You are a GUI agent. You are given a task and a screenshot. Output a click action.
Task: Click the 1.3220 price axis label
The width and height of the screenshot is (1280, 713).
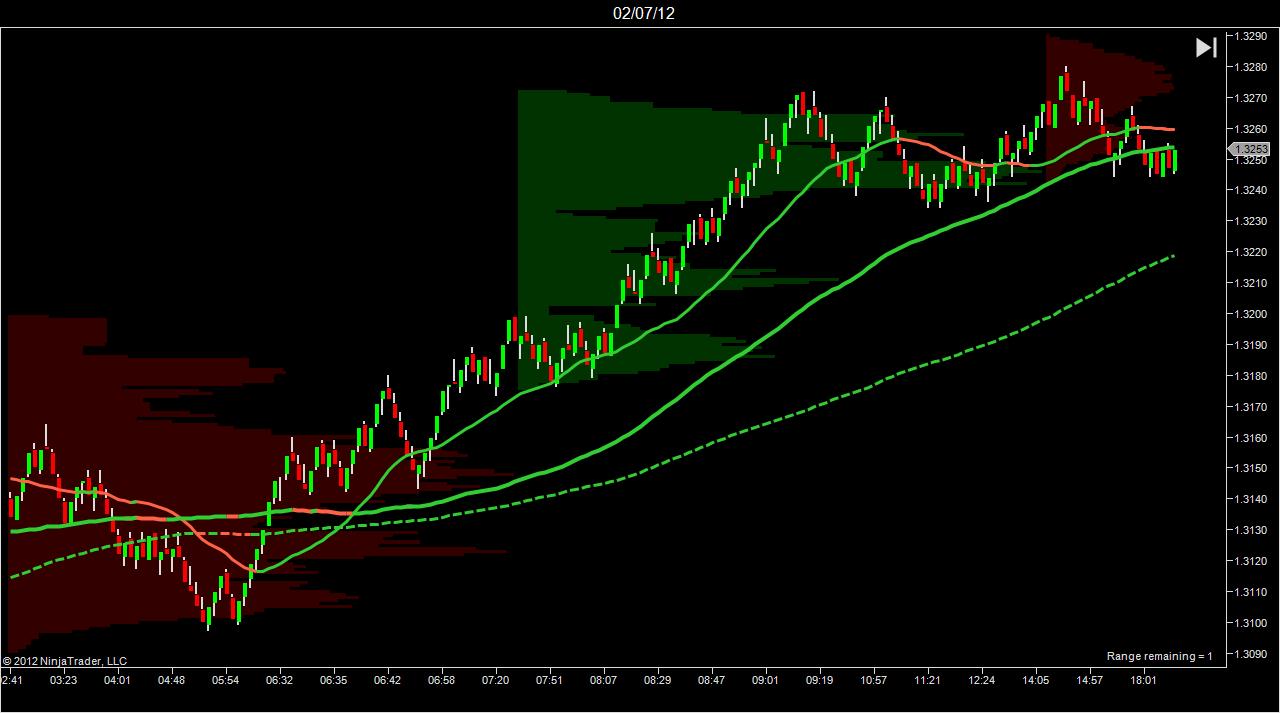[x=1251, y=252]
